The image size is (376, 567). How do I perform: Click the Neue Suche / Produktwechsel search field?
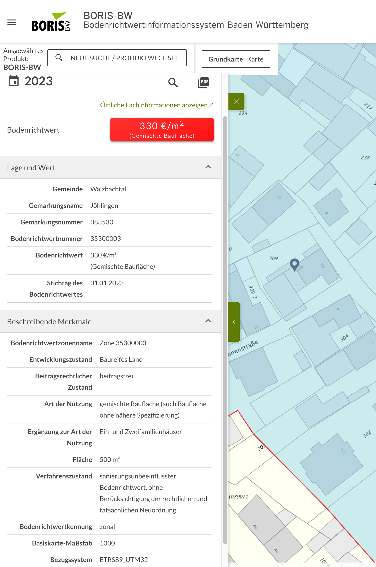[x=117, y=58]
